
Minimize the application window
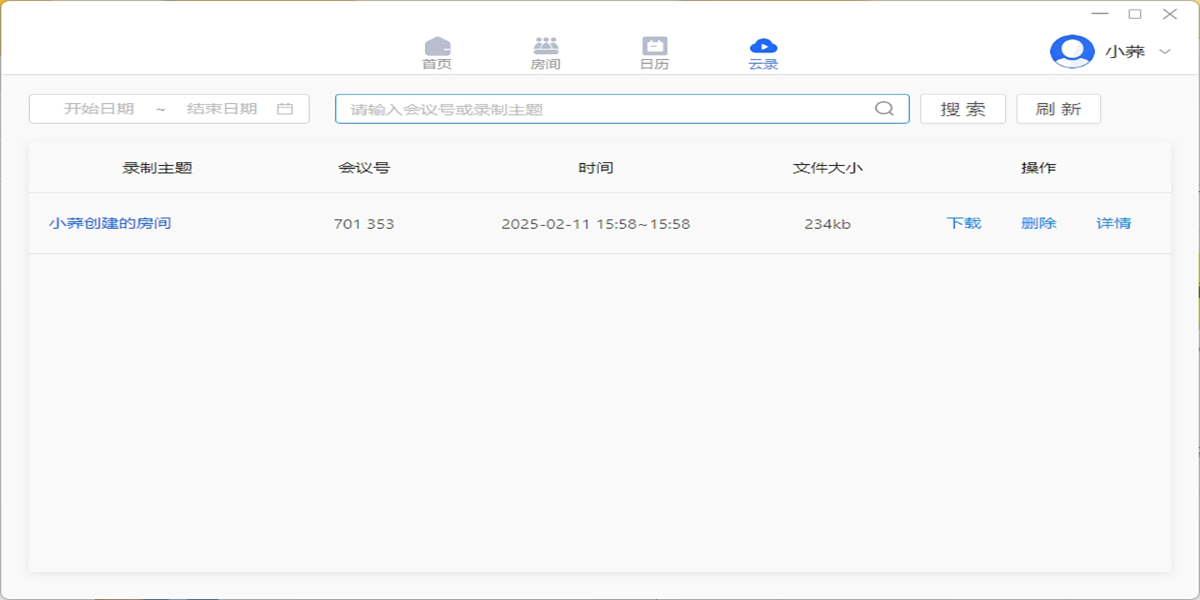(x=1100, y=14)
